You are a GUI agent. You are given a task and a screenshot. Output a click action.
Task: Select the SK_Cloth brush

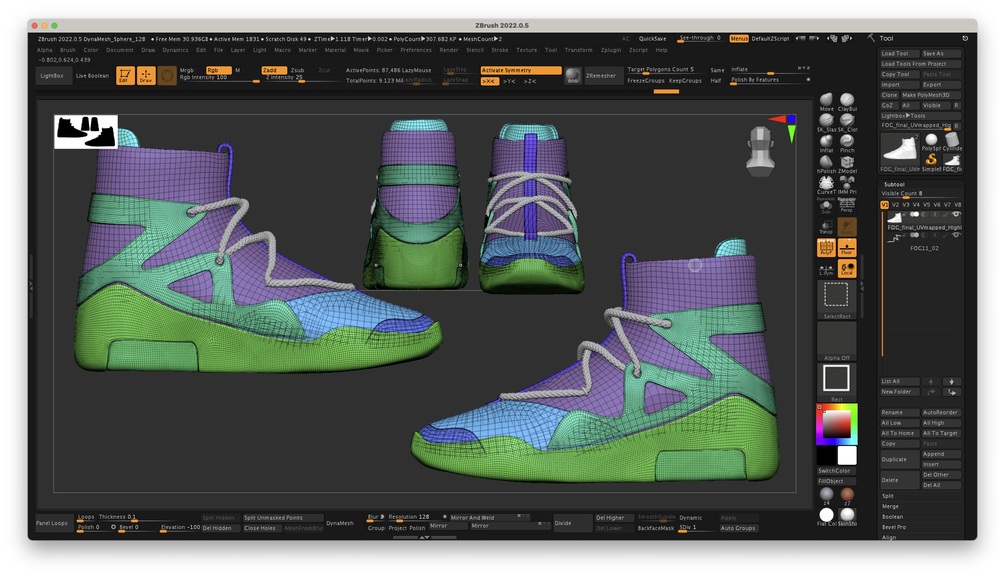click(847, 121)
